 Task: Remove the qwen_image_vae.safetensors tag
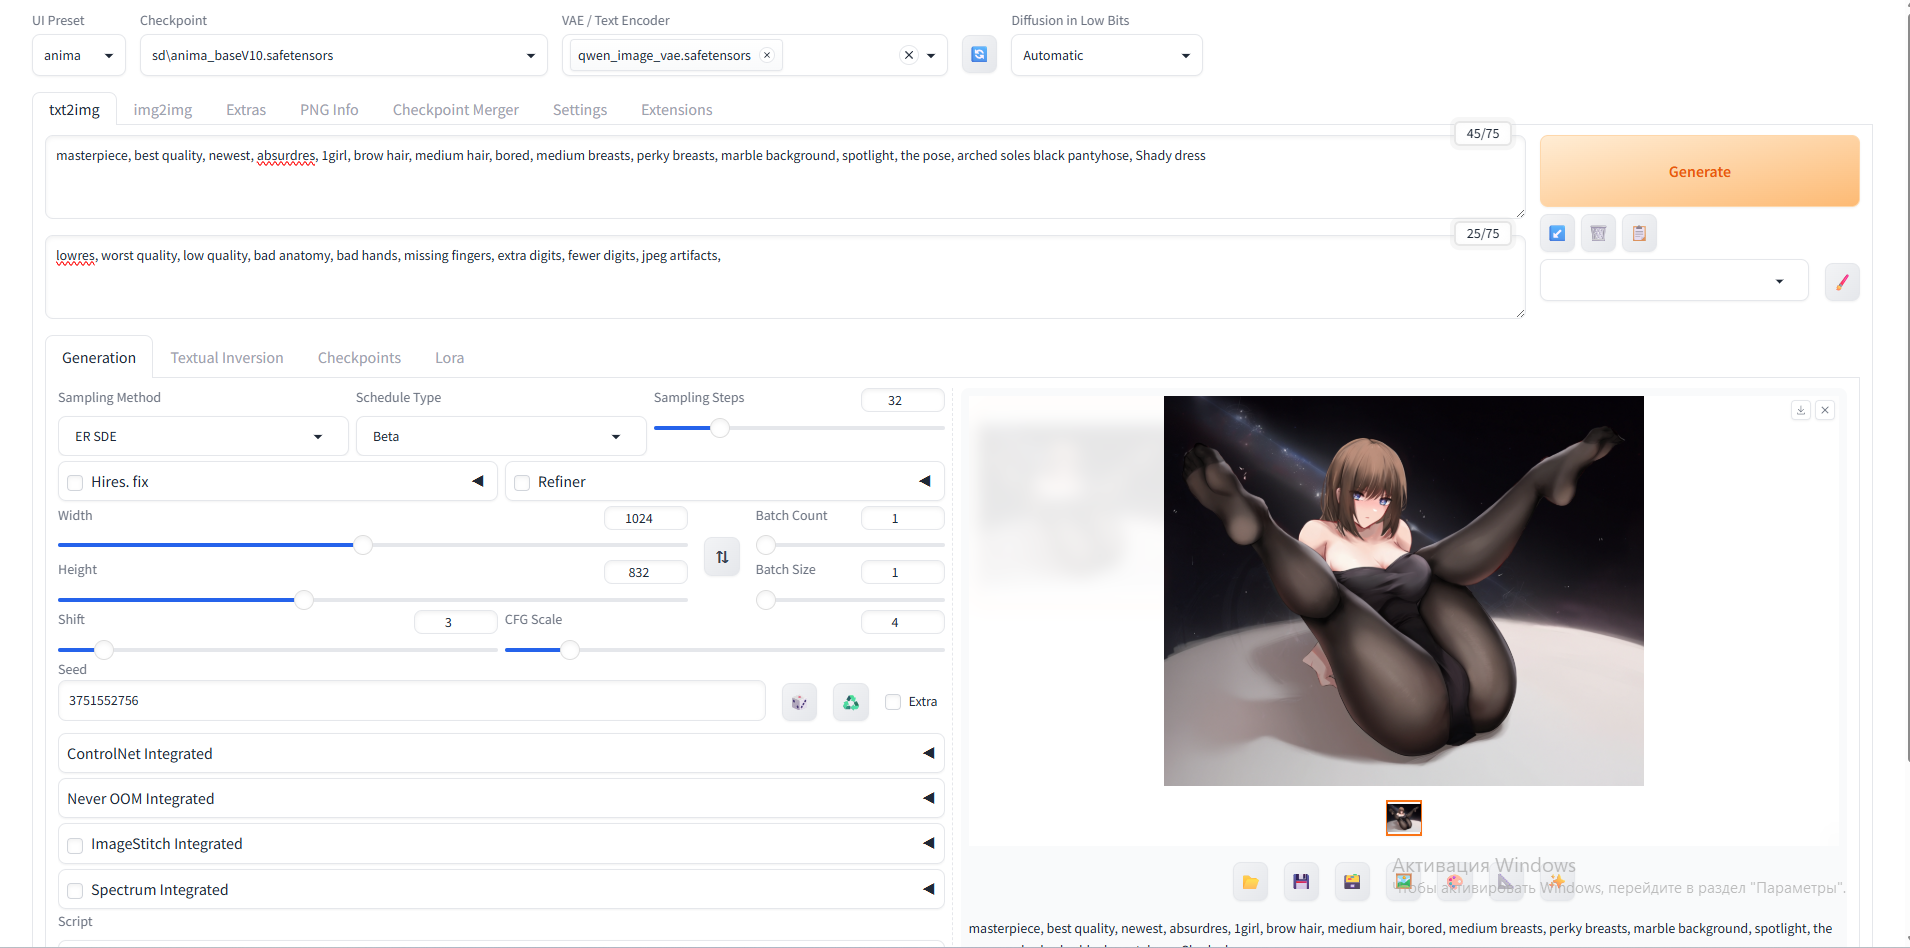[767, 55]
